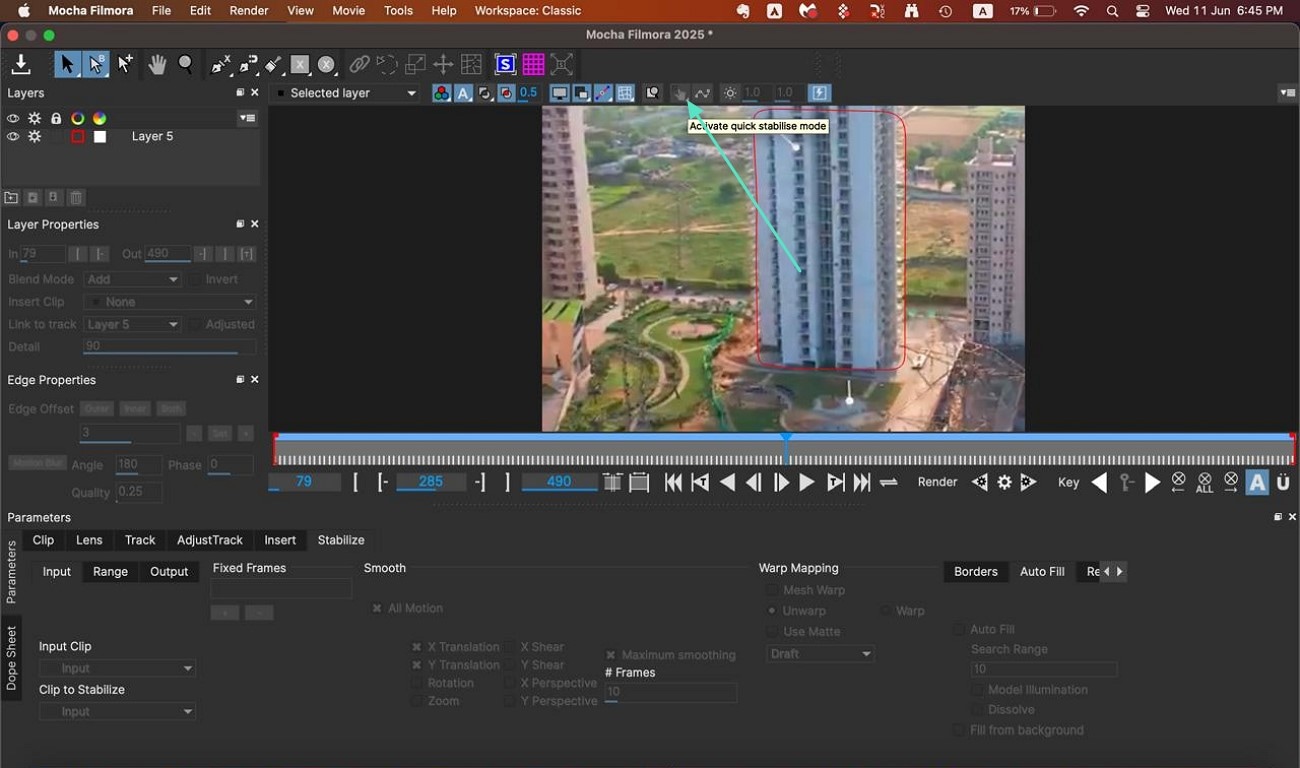This screenshot has height=768, width=1300.
Task: Open the Layers panel options menu
Action: point(247,118)
